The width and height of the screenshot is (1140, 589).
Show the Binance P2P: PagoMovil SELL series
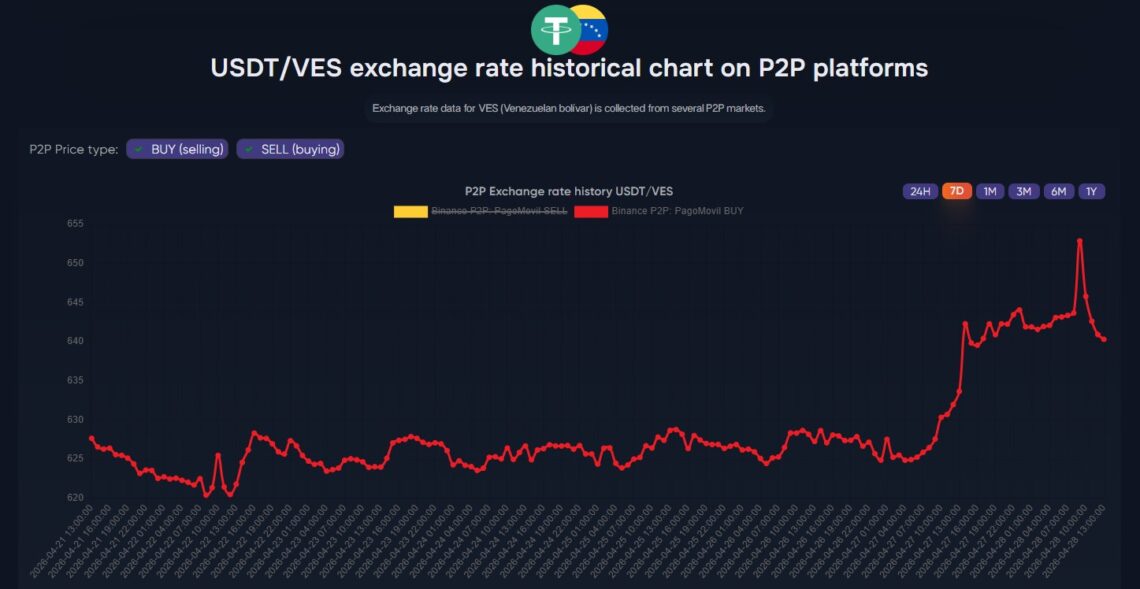click(499, 211)
